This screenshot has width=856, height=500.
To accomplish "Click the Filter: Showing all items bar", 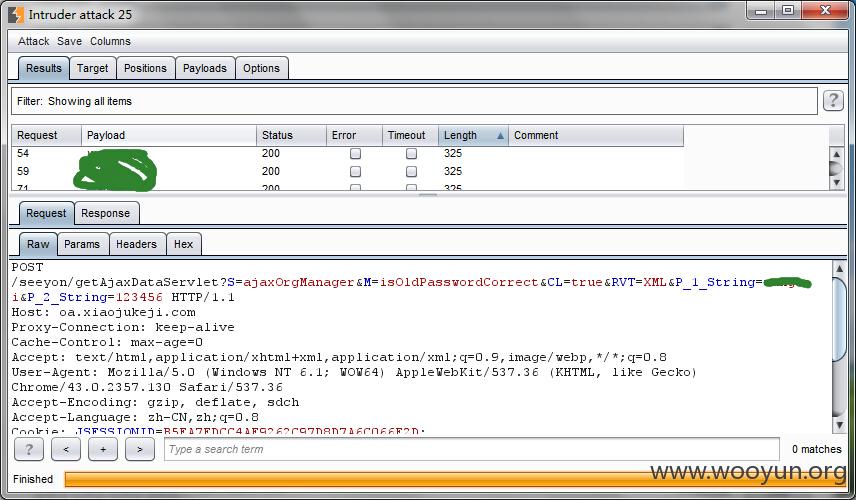I will (x=414, y=101).
